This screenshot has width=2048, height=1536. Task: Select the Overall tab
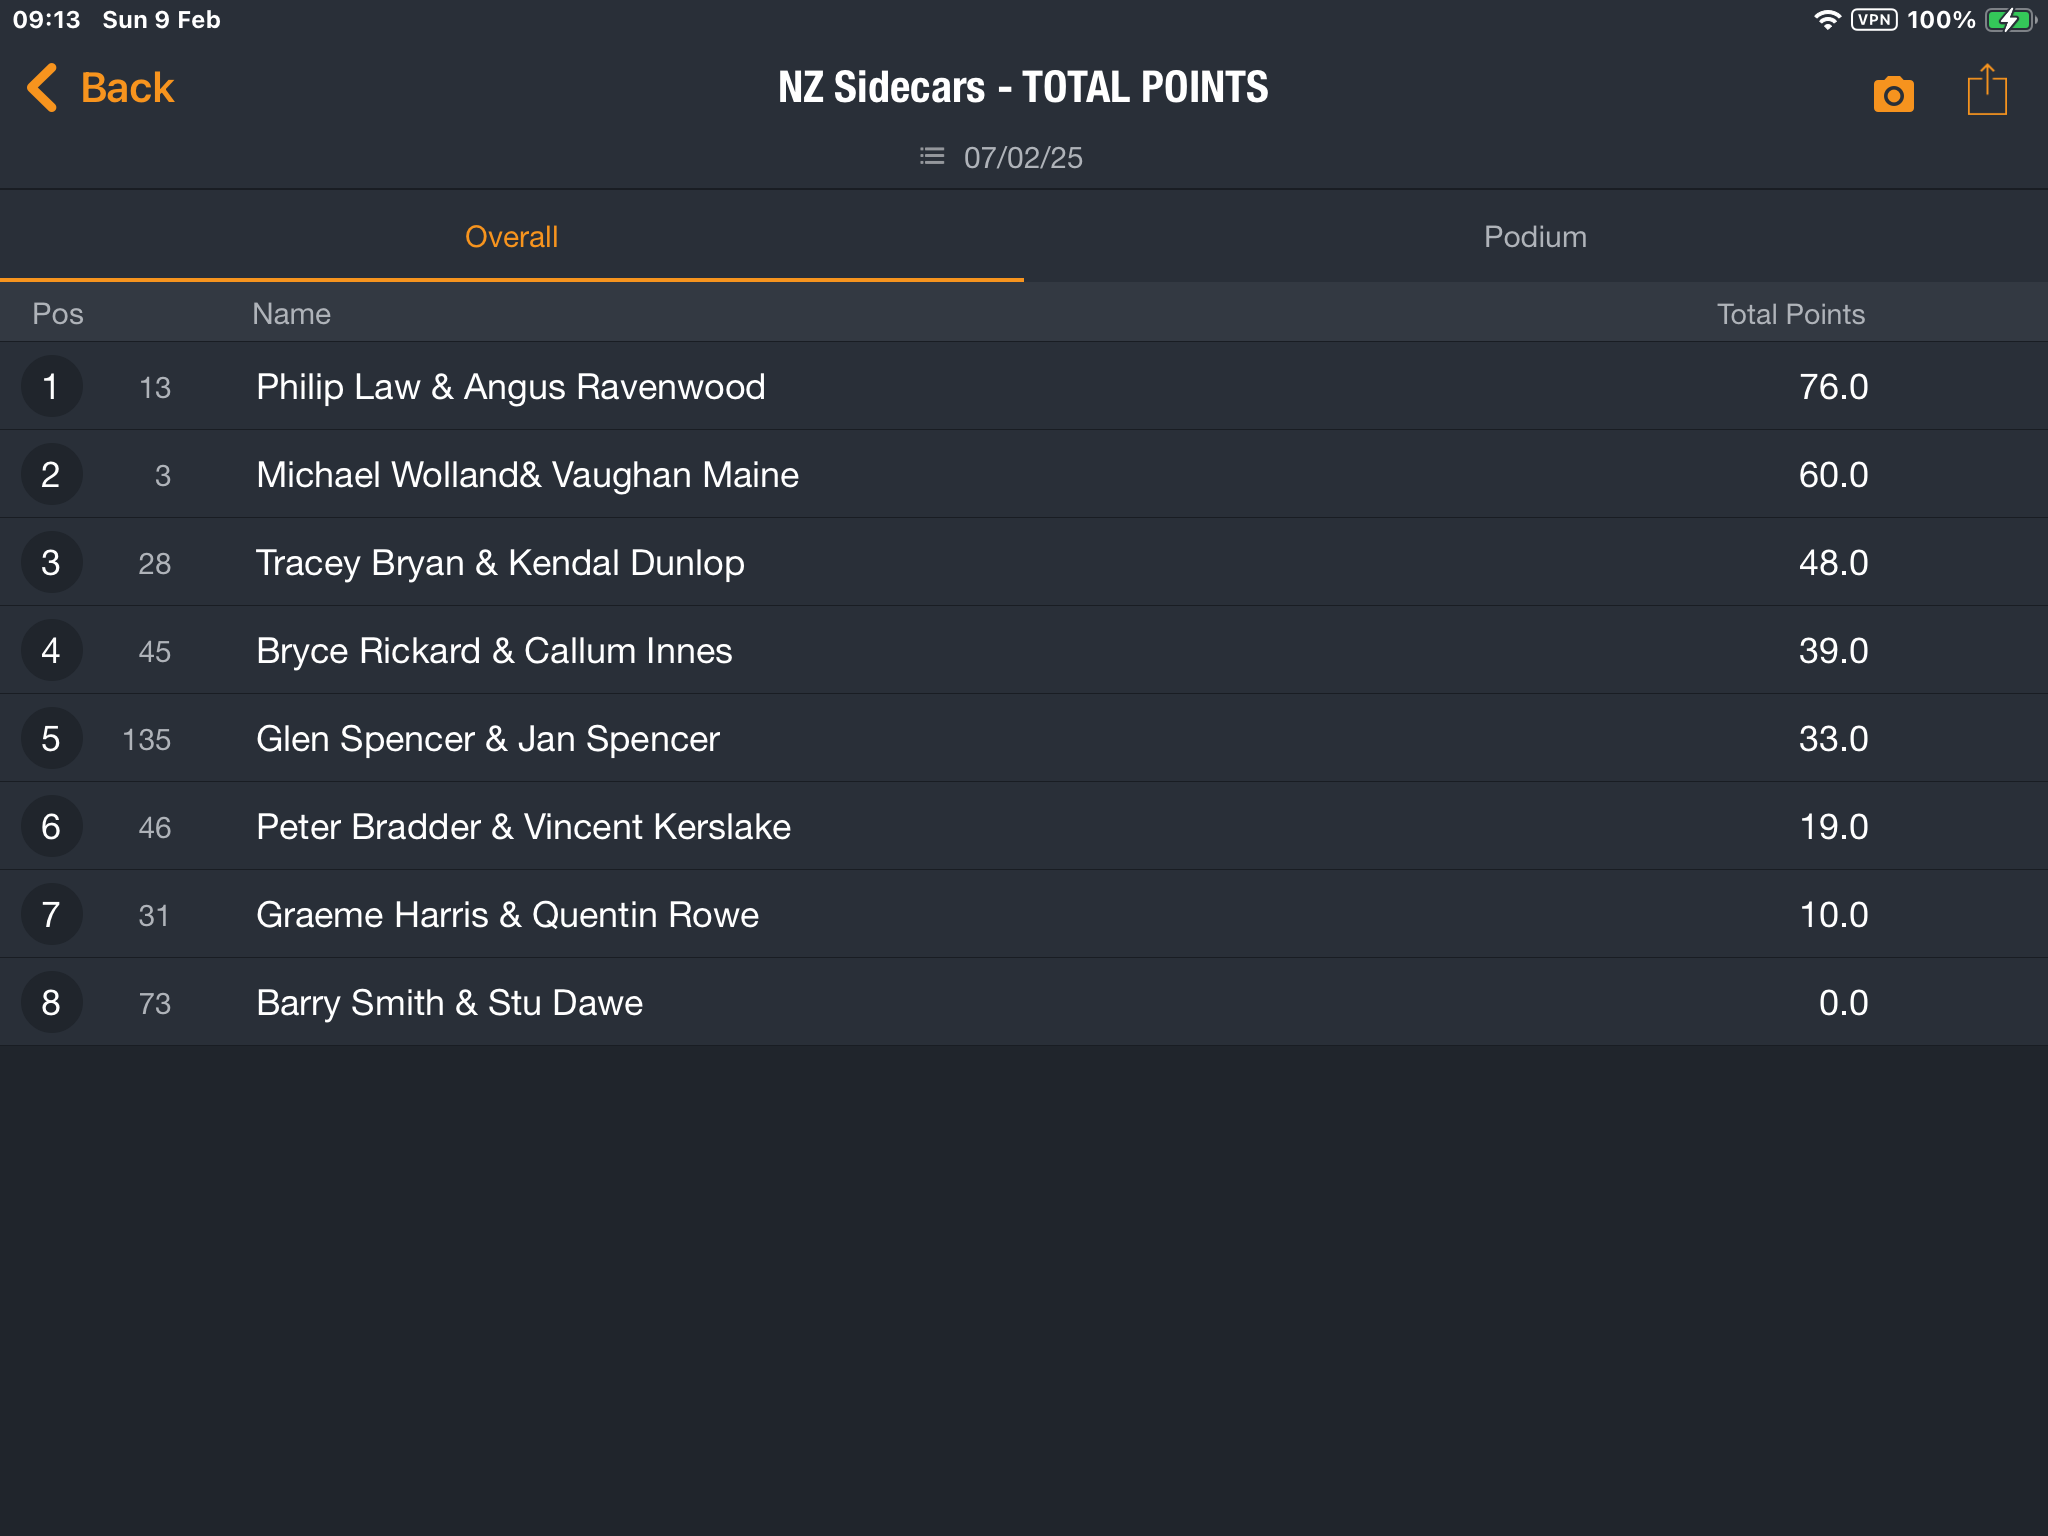coord(511,237)
